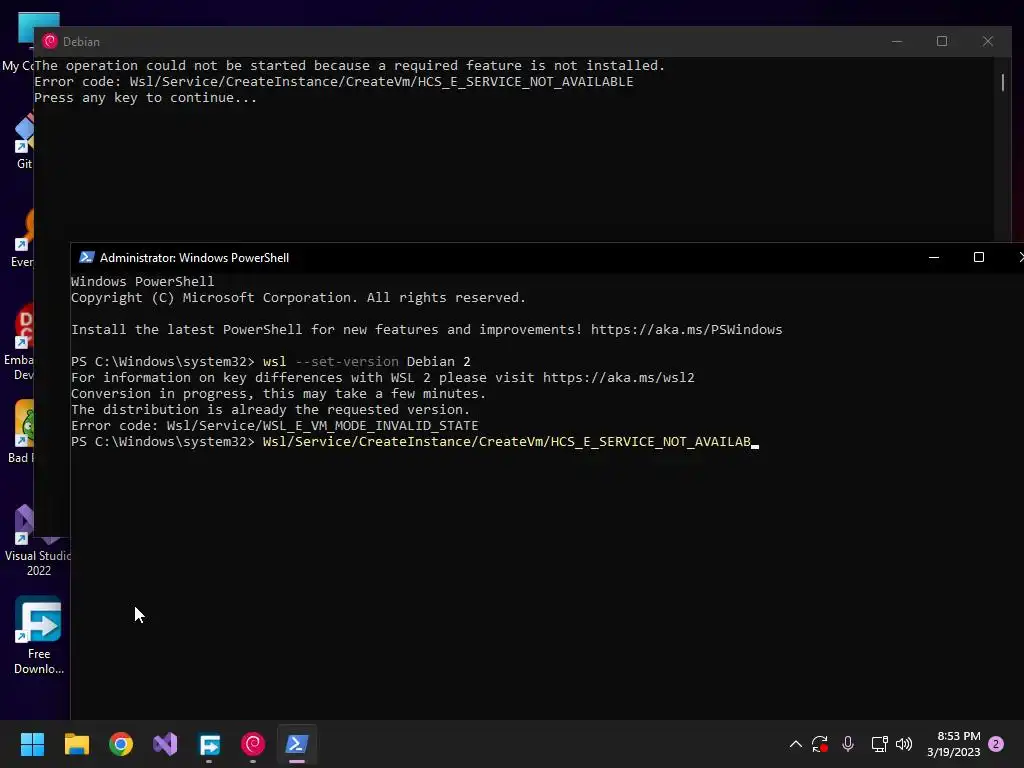The image size is (1024, 768).
Task: Maximize the Debian window
Action: [x=942, y=41]
